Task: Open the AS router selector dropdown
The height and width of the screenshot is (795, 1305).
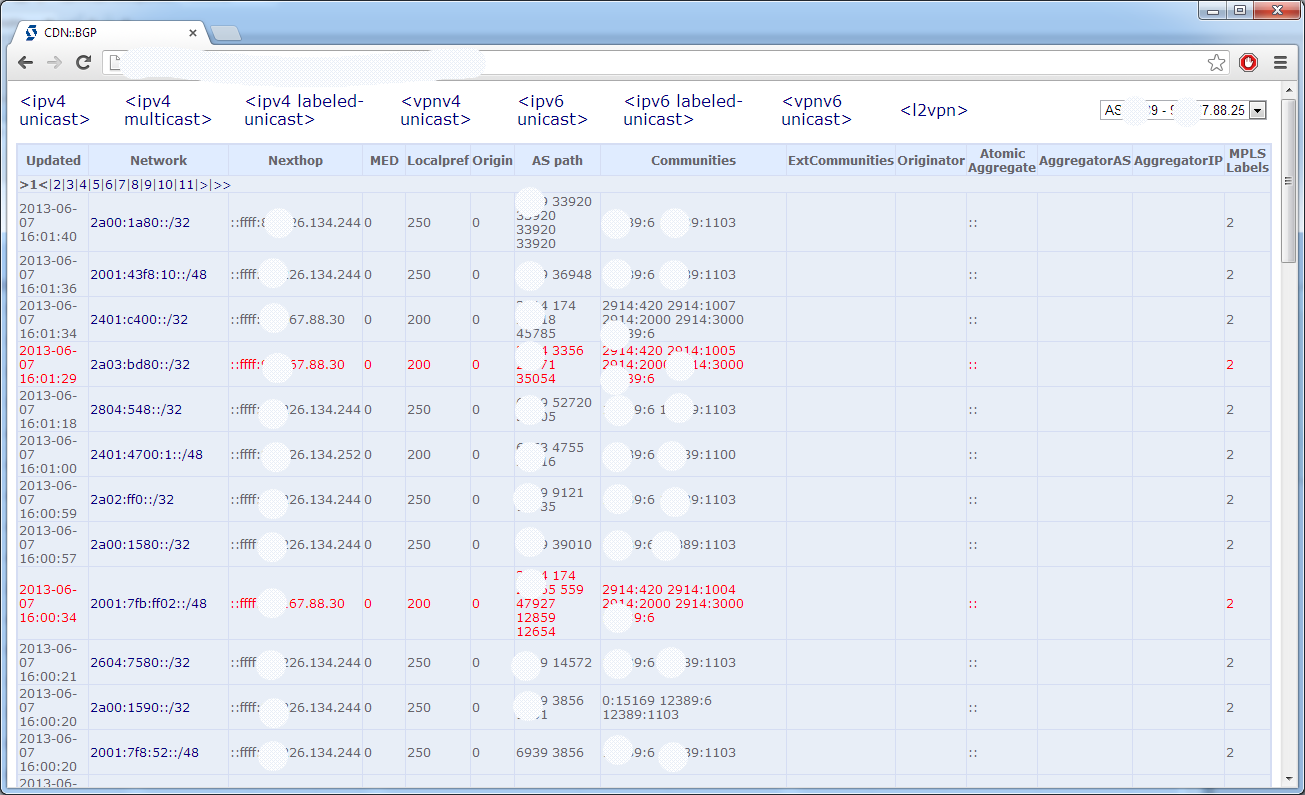Action: (x=1258, y=110)
